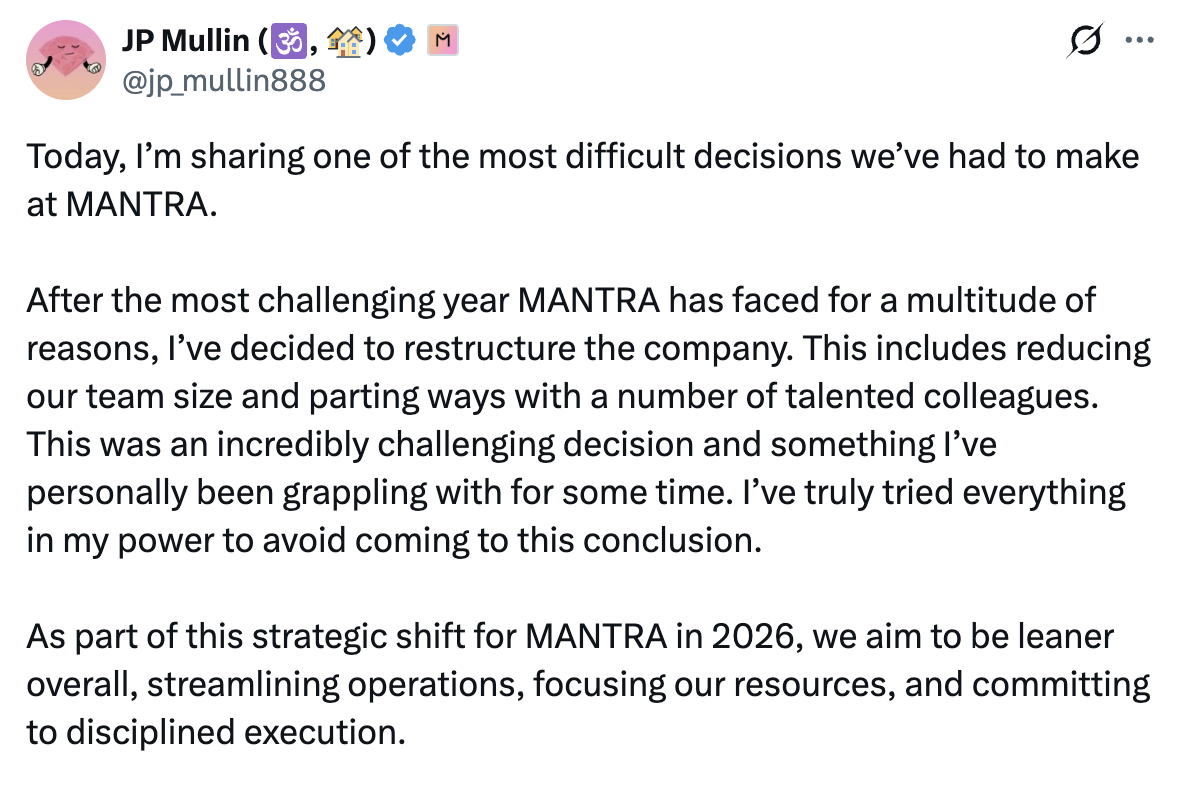Screen dimensions: 1182x788
Task: Click the houses emoji in the display name
Action: (x=344, y=42)
